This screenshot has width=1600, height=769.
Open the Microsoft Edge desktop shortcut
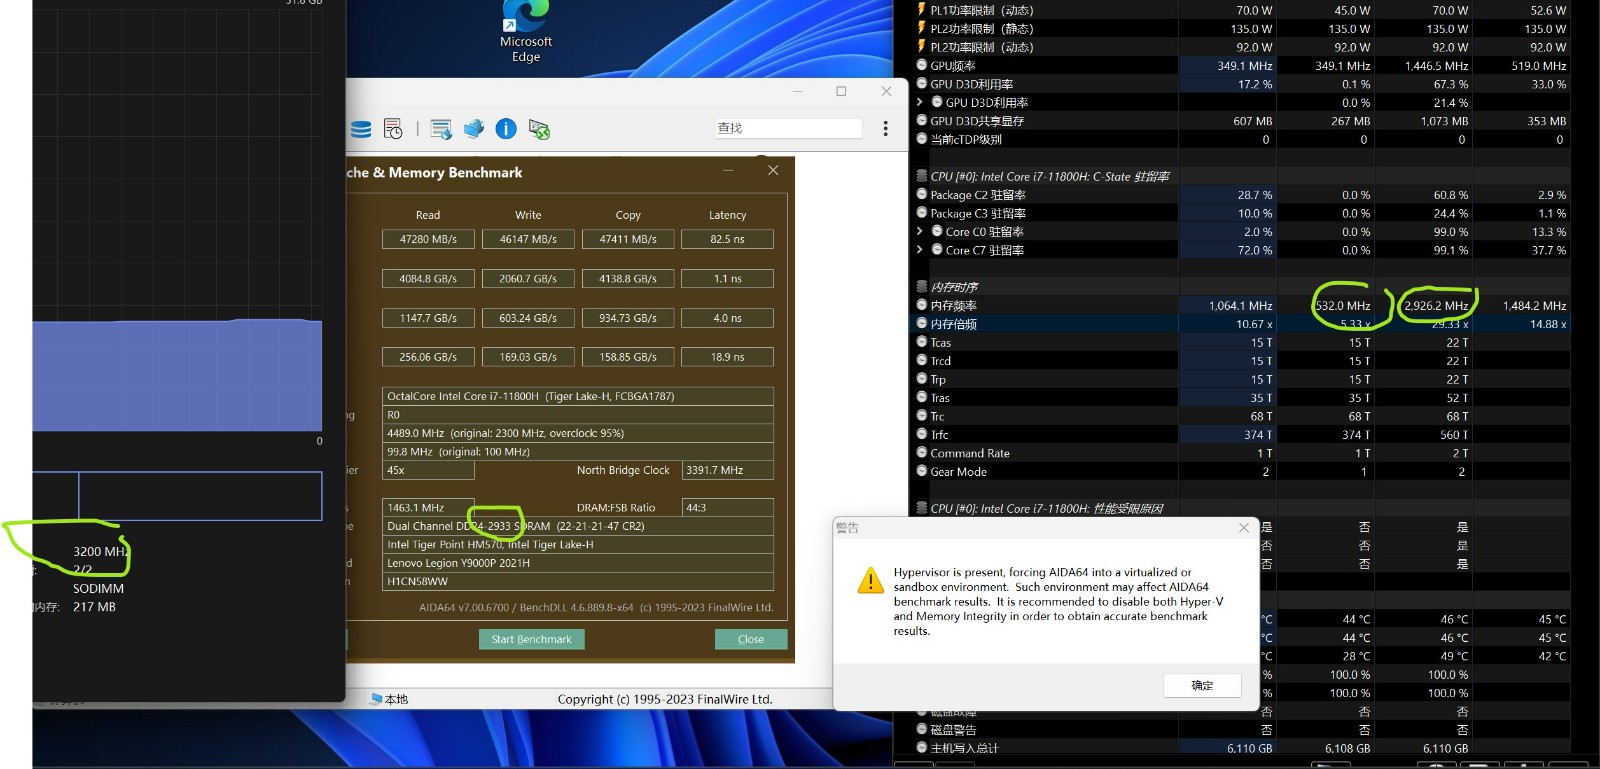(526, 32)
